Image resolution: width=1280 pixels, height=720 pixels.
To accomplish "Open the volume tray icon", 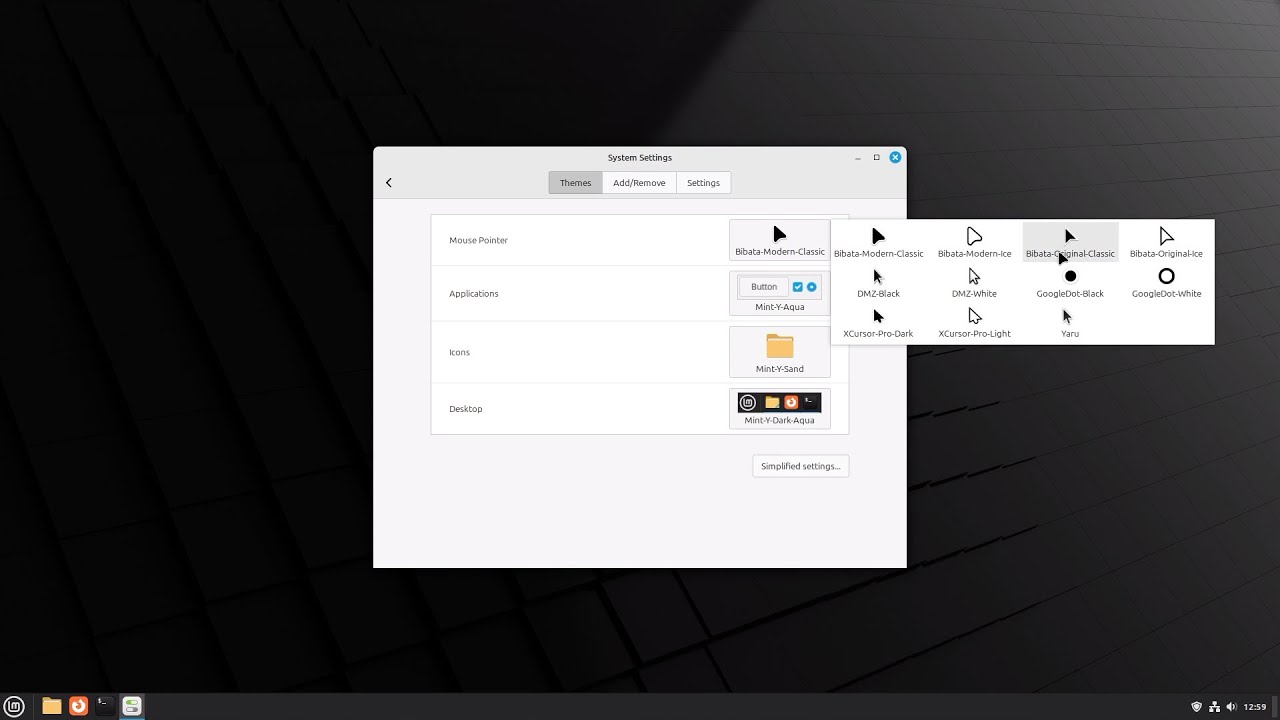I will coord(1231,707).
